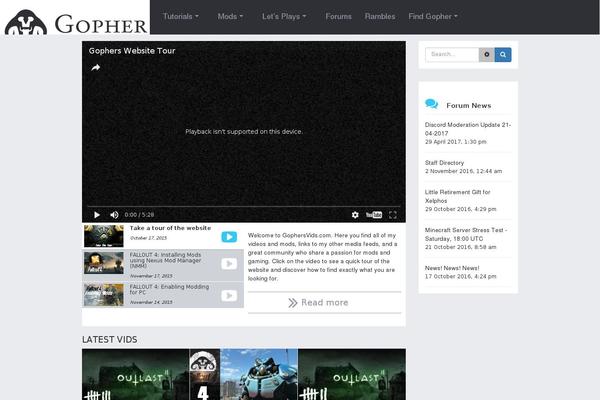Open the Staff Directory forum post
Image resolution: width=600 pixels, height=400 pixels.
tap(444, 163)
